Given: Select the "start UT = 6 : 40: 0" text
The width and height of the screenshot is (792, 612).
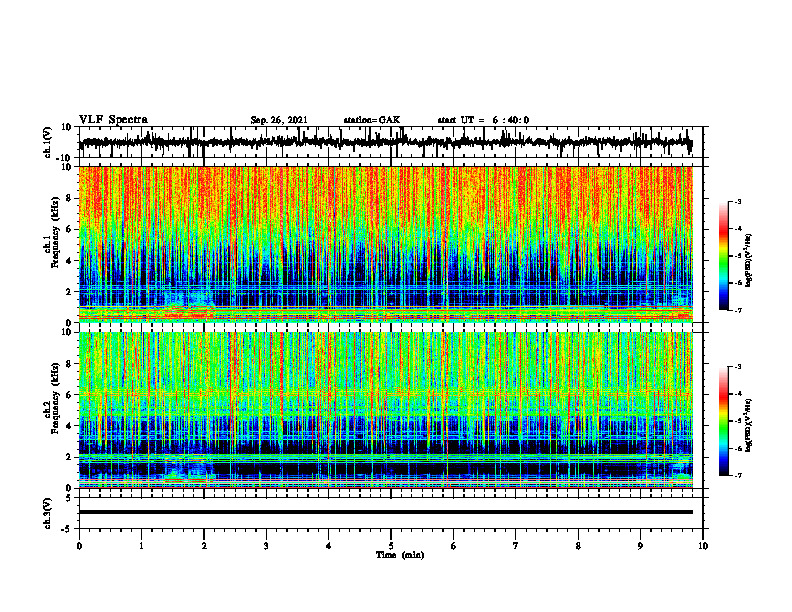Looking at the screenshot, I should point(483,120).
